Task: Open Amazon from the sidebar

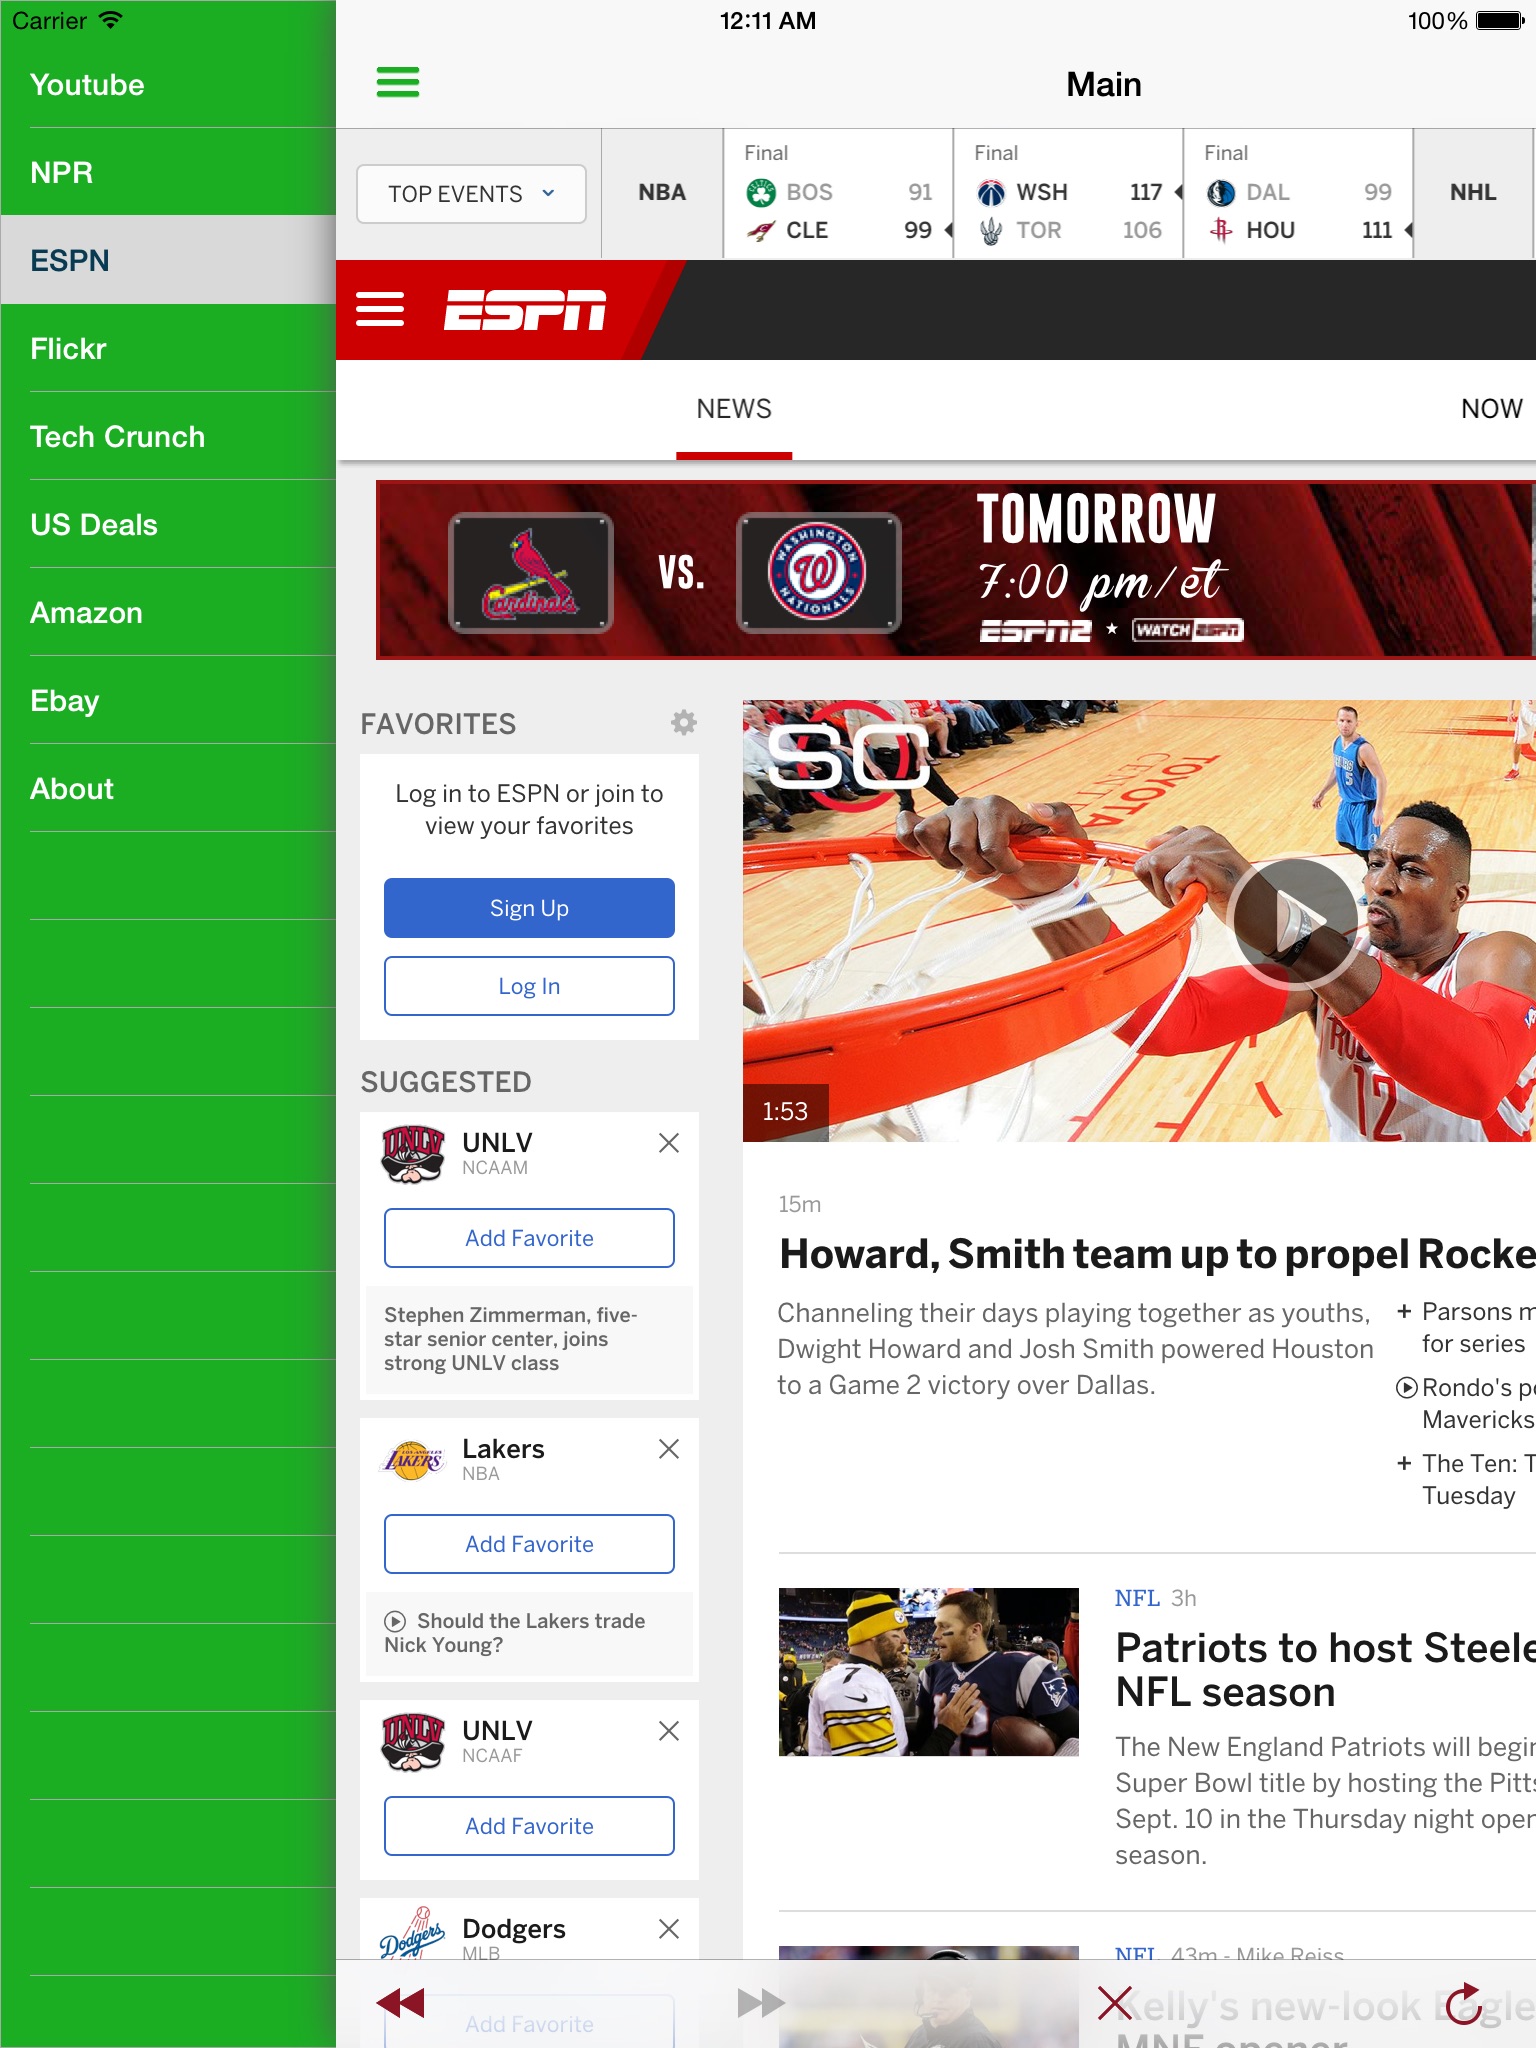Action: point(168,612)
